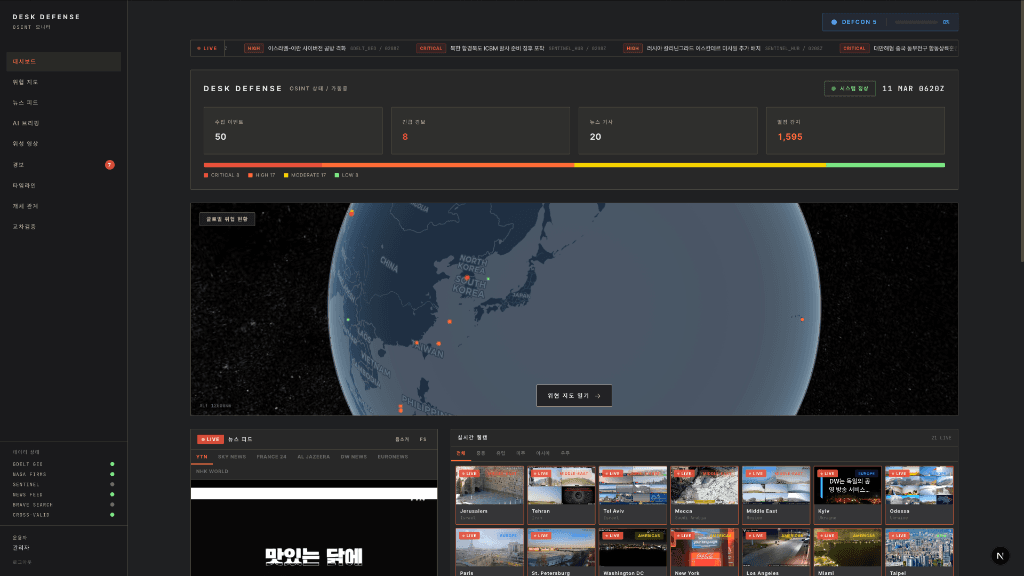Open the Jerusalem live webcam thumbnail

489,488
